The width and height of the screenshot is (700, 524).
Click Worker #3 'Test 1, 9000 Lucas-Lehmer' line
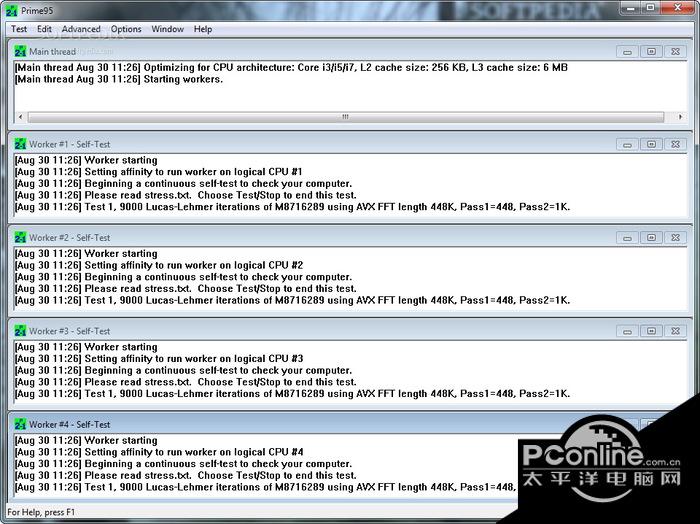coord(292,393)
